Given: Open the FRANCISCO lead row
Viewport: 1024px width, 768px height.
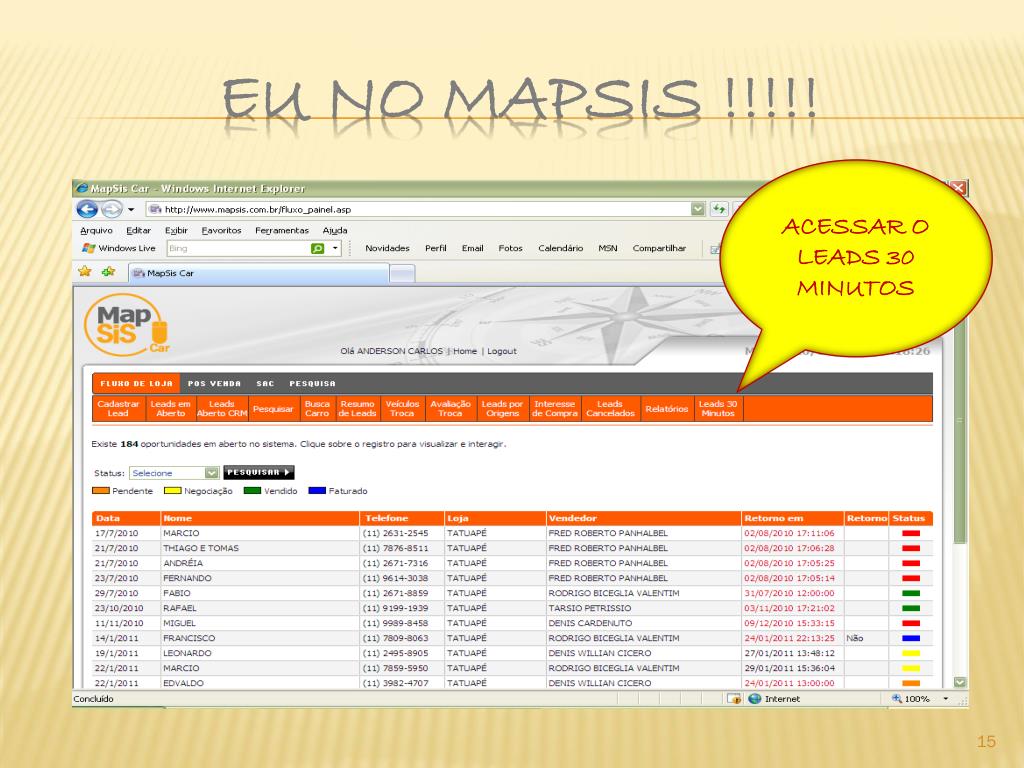Looking at the screenshot, I should tap(513, 638).
